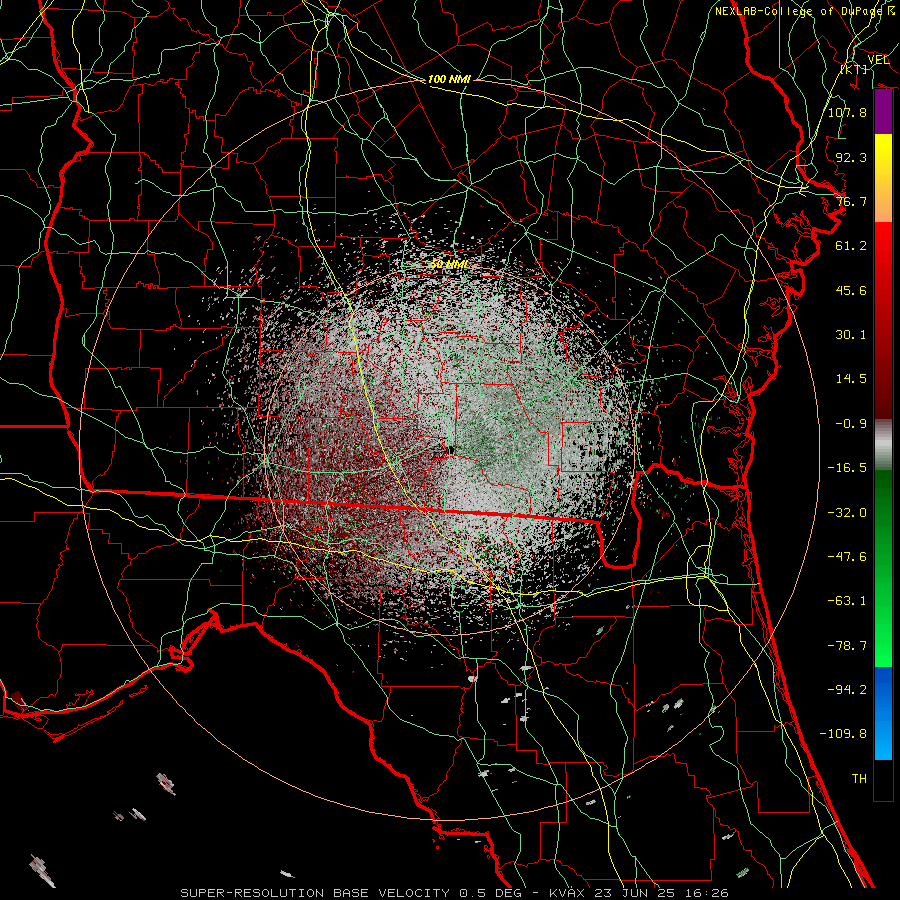Click the -47.6 legend value
The width and height of the screenshot is (900, 900).
[848, 557]
